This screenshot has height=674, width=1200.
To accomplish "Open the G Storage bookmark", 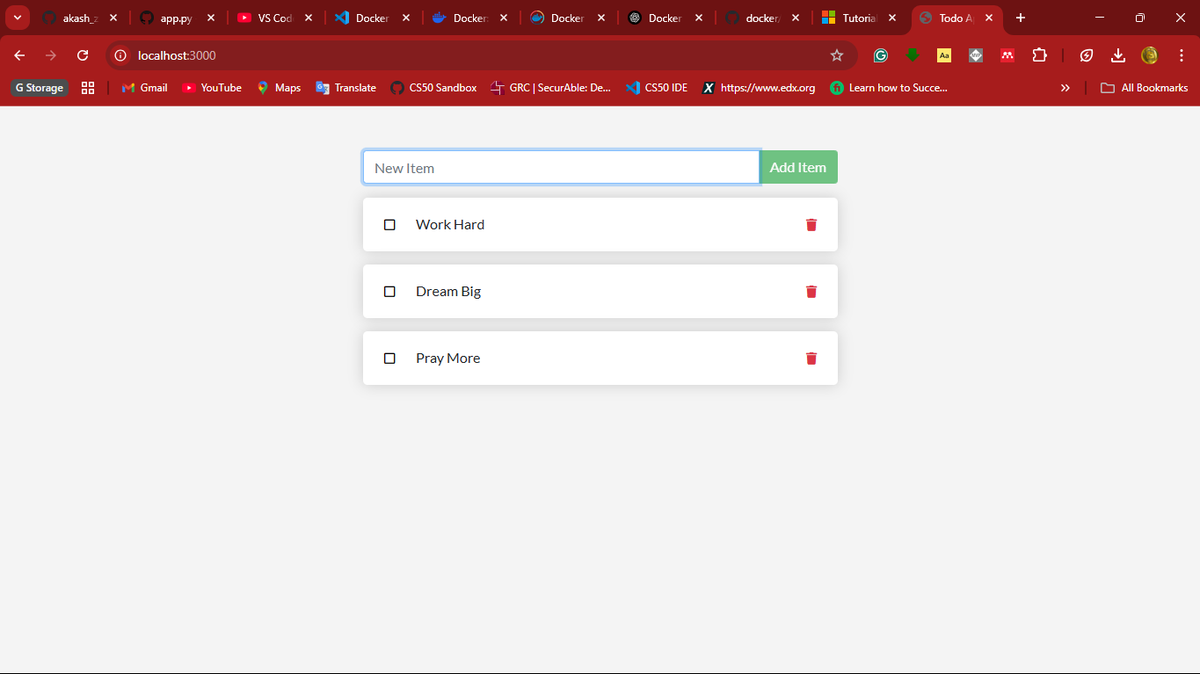I will (x=39, y=88).
